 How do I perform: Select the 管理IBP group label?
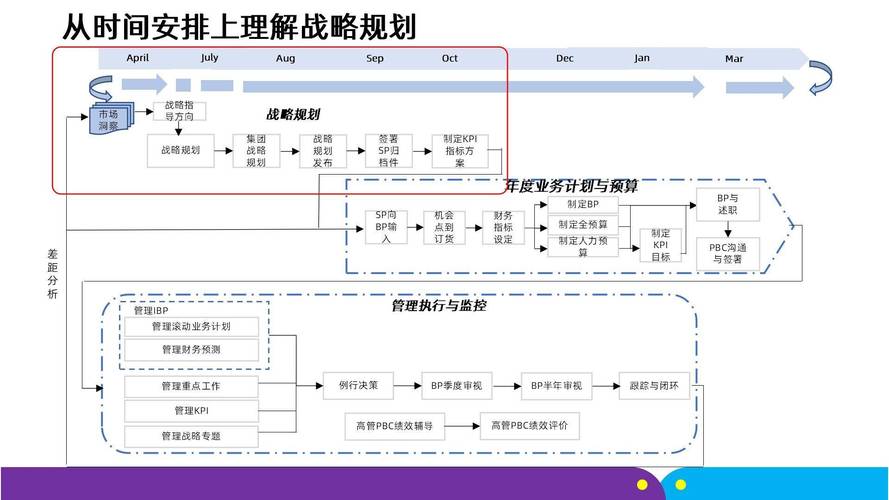tap(151, 311)
